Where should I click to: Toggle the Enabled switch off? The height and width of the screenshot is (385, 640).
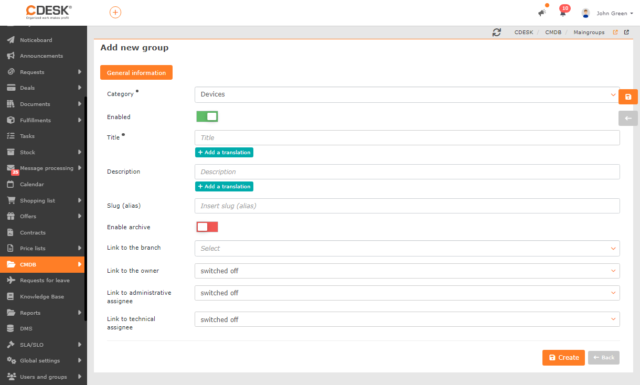[x=207, y=117]
